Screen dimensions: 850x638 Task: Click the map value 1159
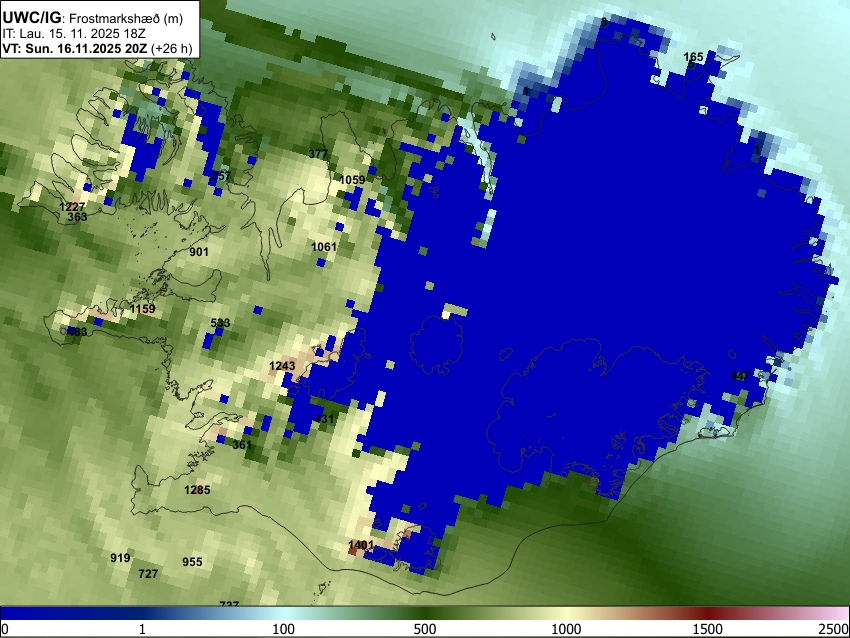click(143, 309)
